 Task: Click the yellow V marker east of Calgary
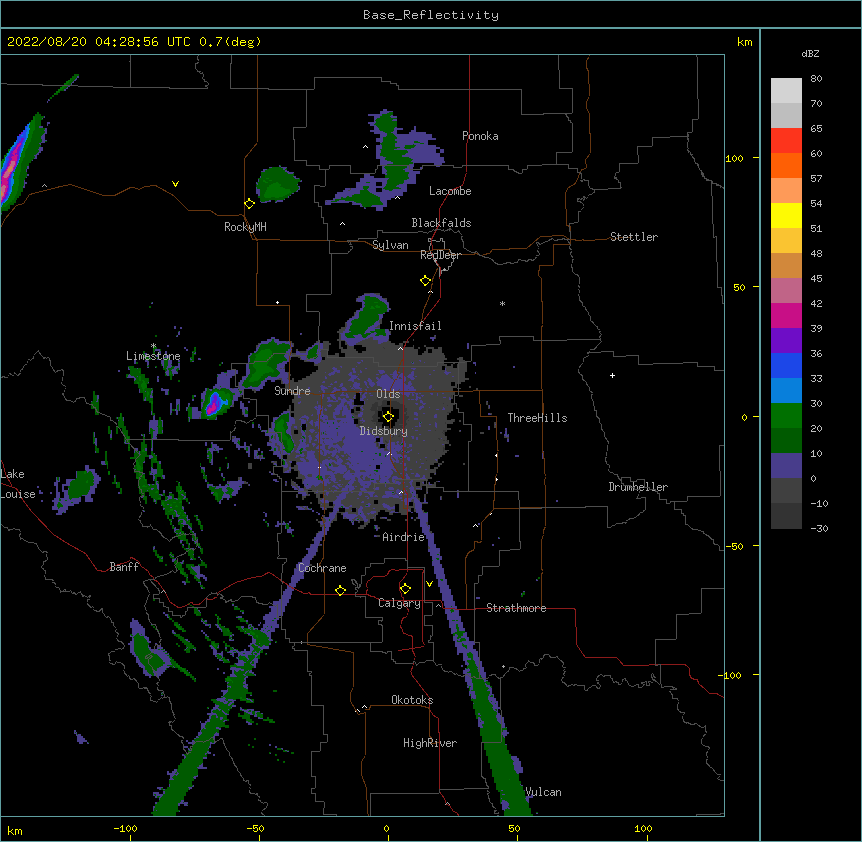tap(429, 584)
